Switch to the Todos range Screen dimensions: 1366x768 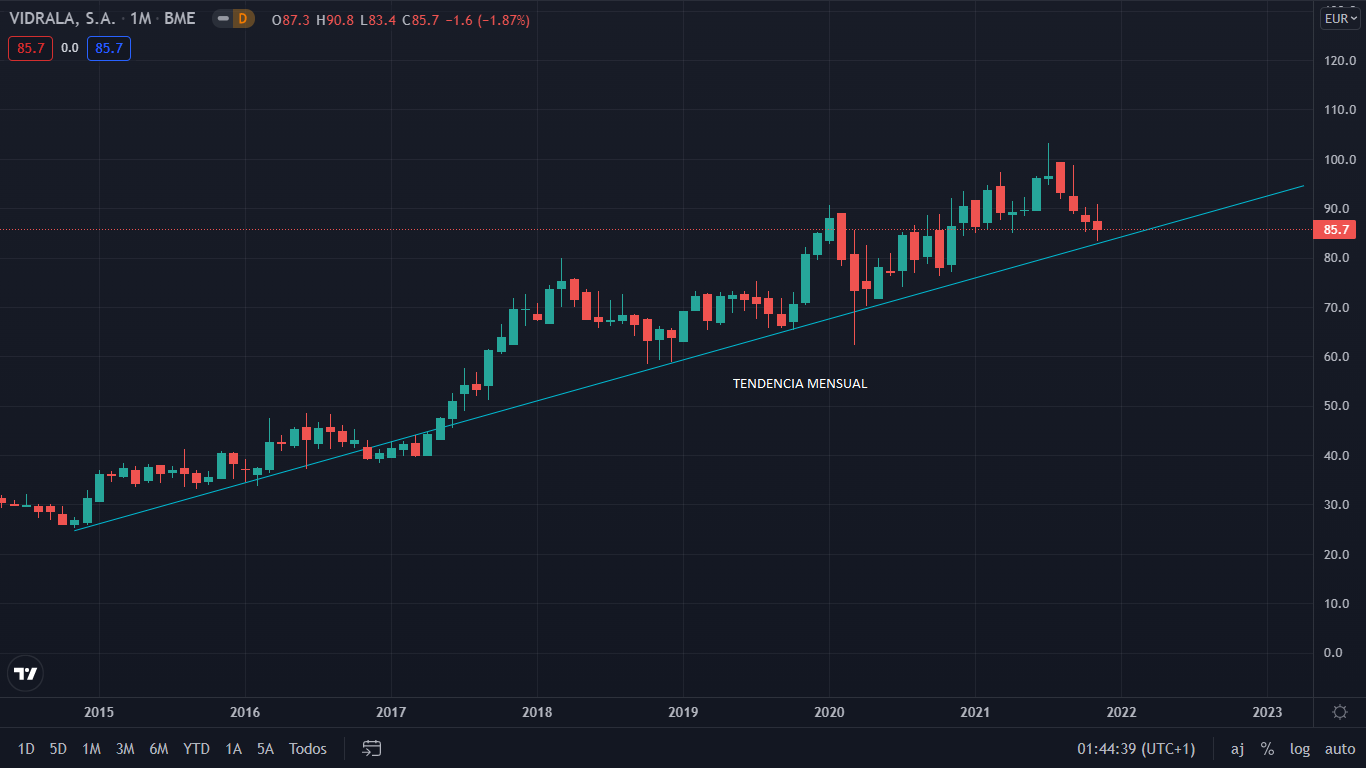[308, 749]
